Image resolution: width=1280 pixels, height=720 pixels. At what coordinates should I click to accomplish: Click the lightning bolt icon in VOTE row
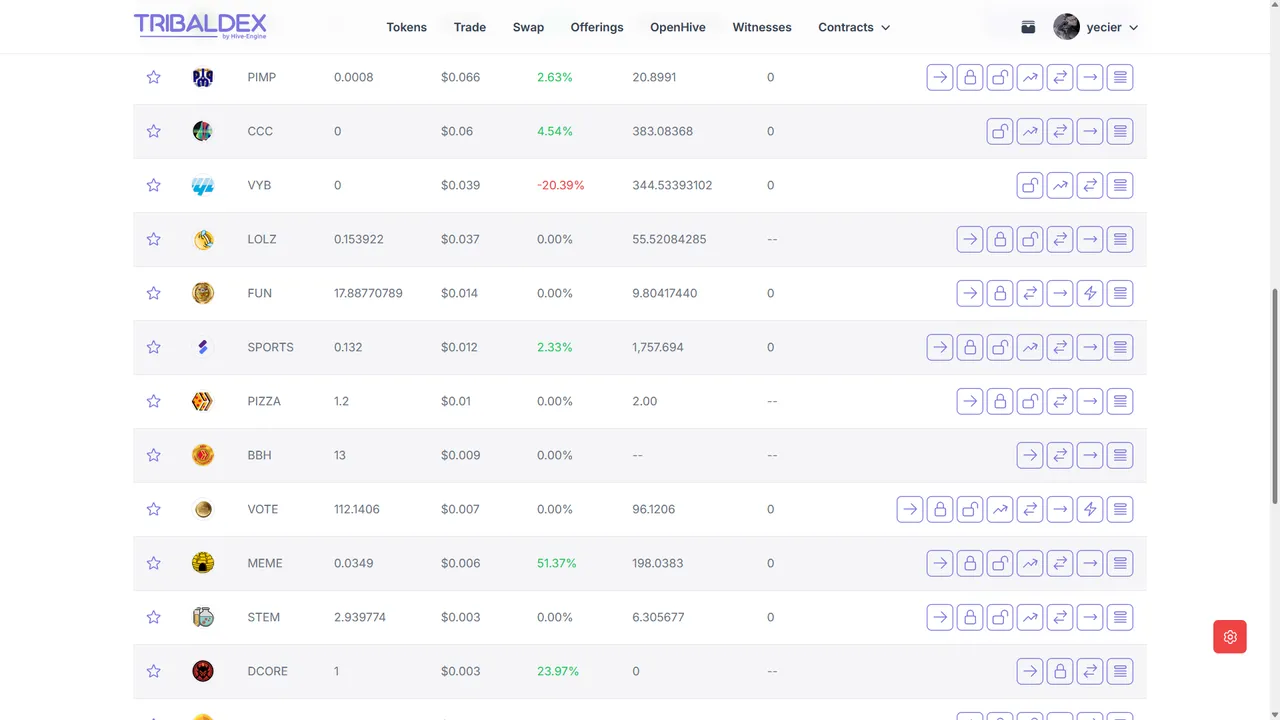coord(1090,509)
